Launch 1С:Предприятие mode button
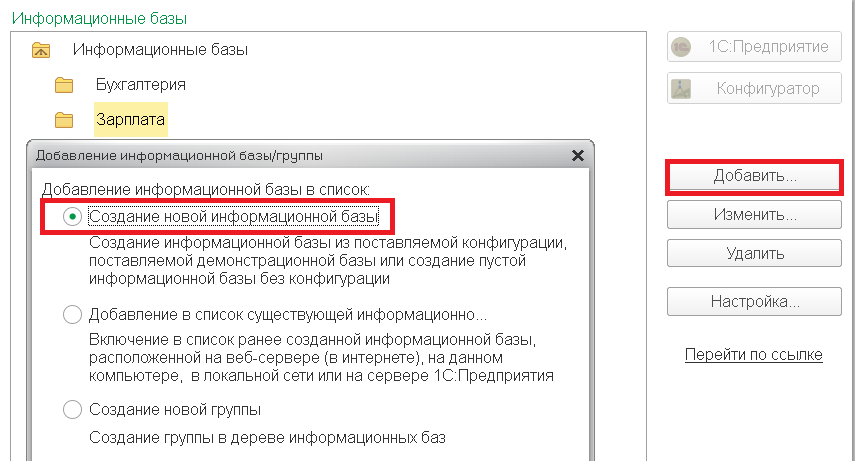 pos(755,47)
